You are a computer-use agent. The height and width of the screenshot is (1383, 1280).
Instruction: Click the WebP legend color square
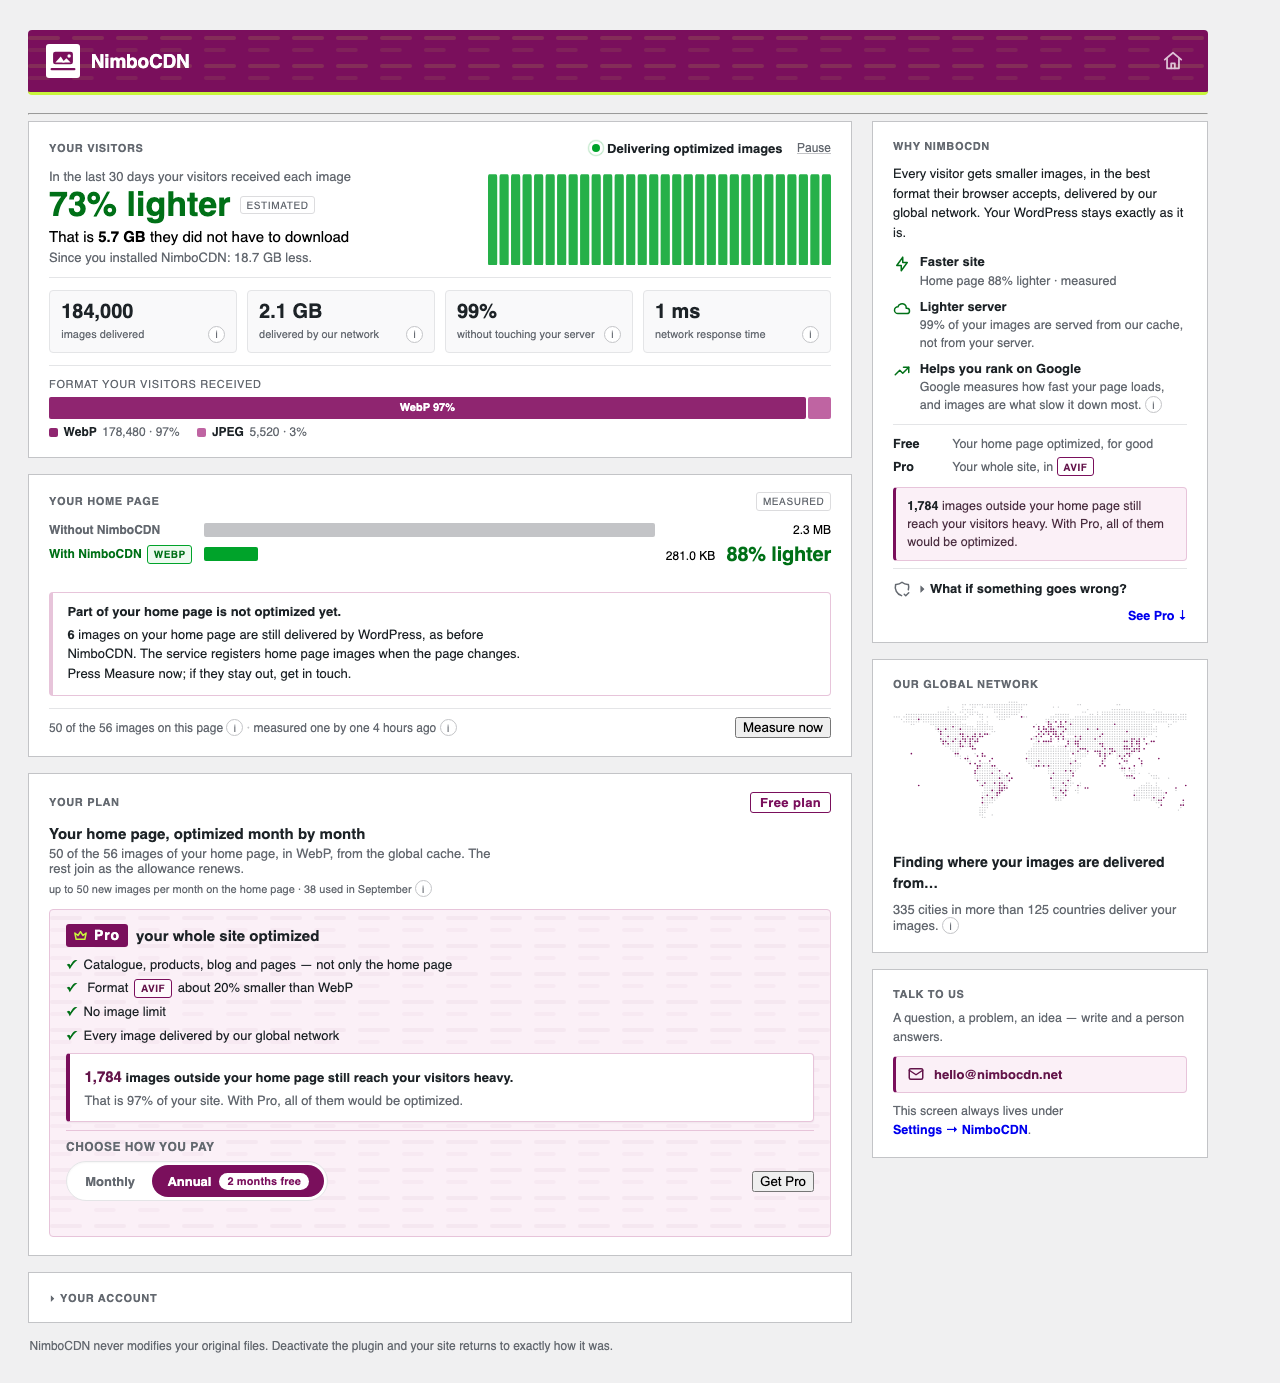pos(54,432)
